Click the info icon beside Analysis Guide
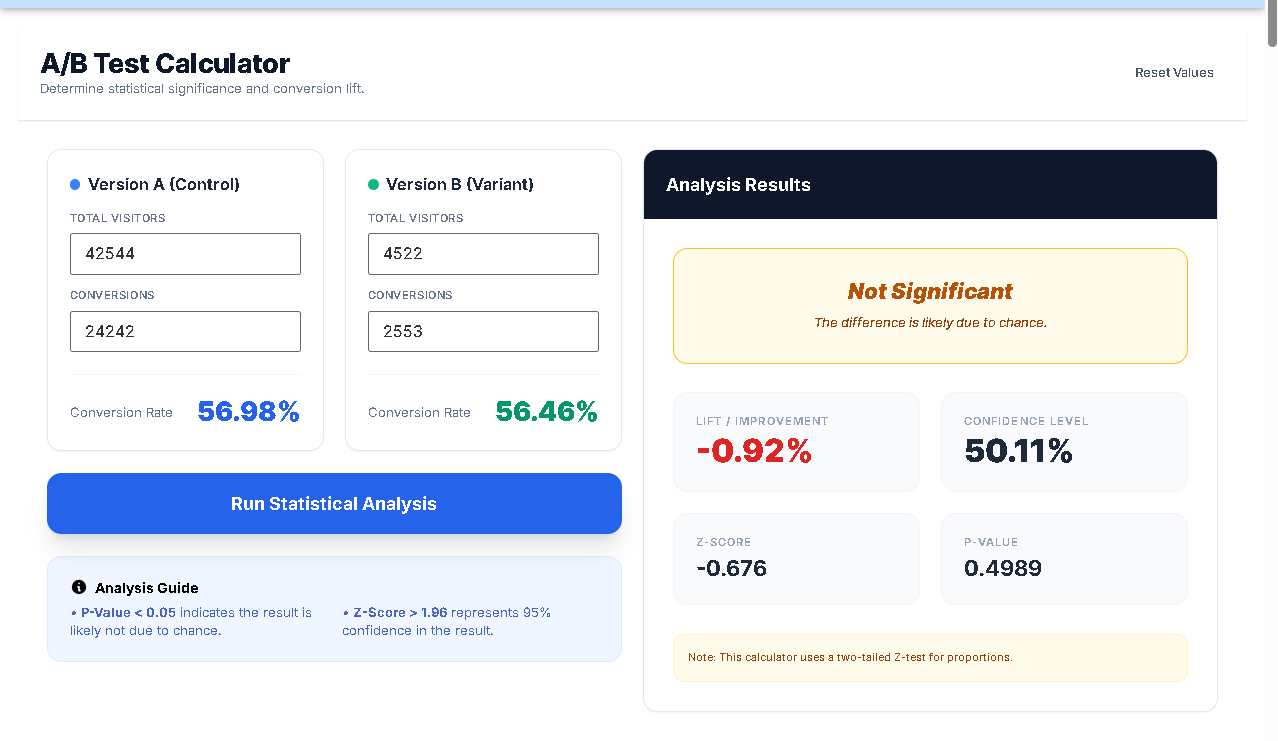The height and width of the screenshot is (741, 1278). click(79, 588)
